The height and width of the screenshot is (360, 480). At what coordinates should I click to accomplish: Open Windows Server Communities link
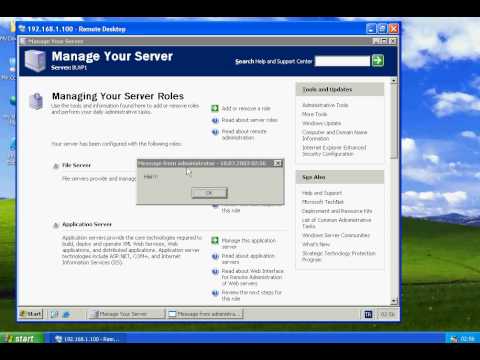tap(336, 235)
